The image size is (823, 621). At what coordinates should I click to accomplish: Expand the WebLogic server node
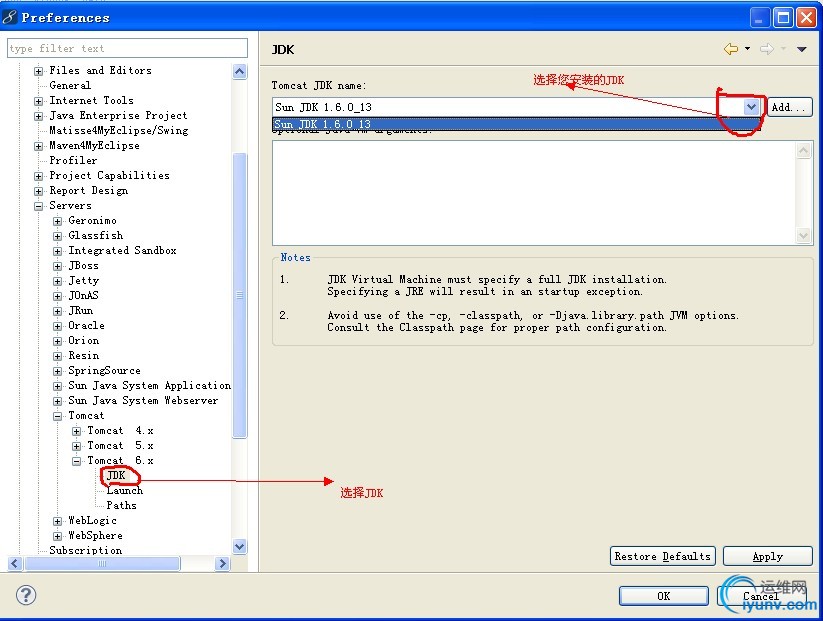coord(57,521)
